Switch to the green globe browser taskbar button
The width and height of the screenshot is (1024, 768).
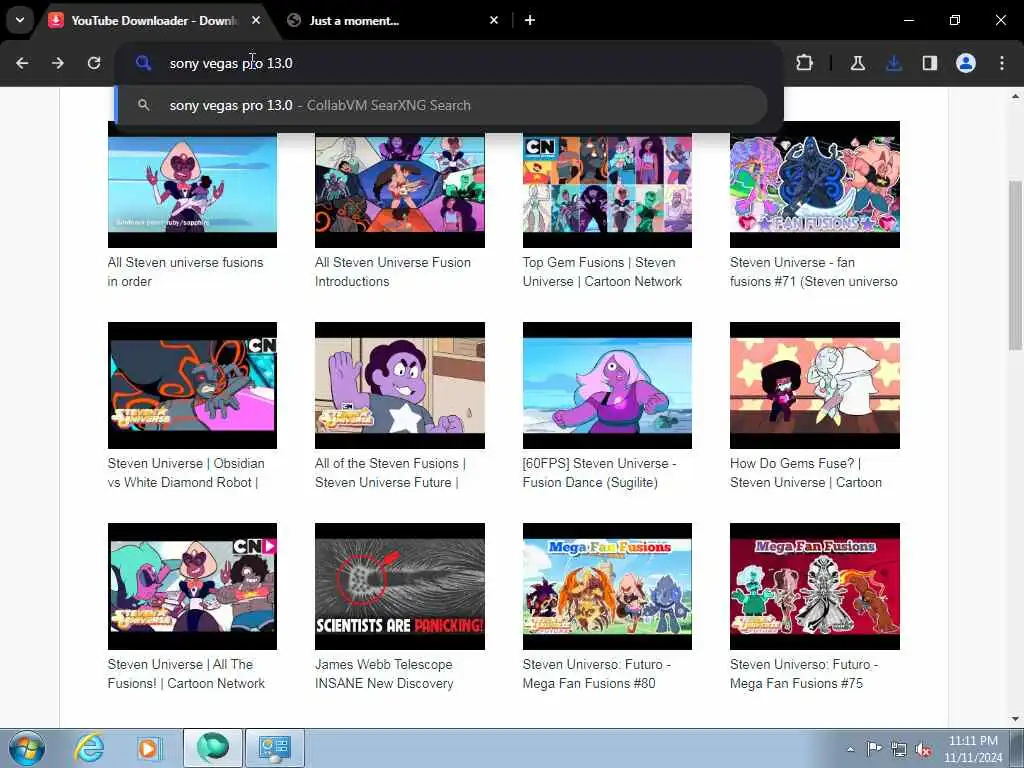212,748
